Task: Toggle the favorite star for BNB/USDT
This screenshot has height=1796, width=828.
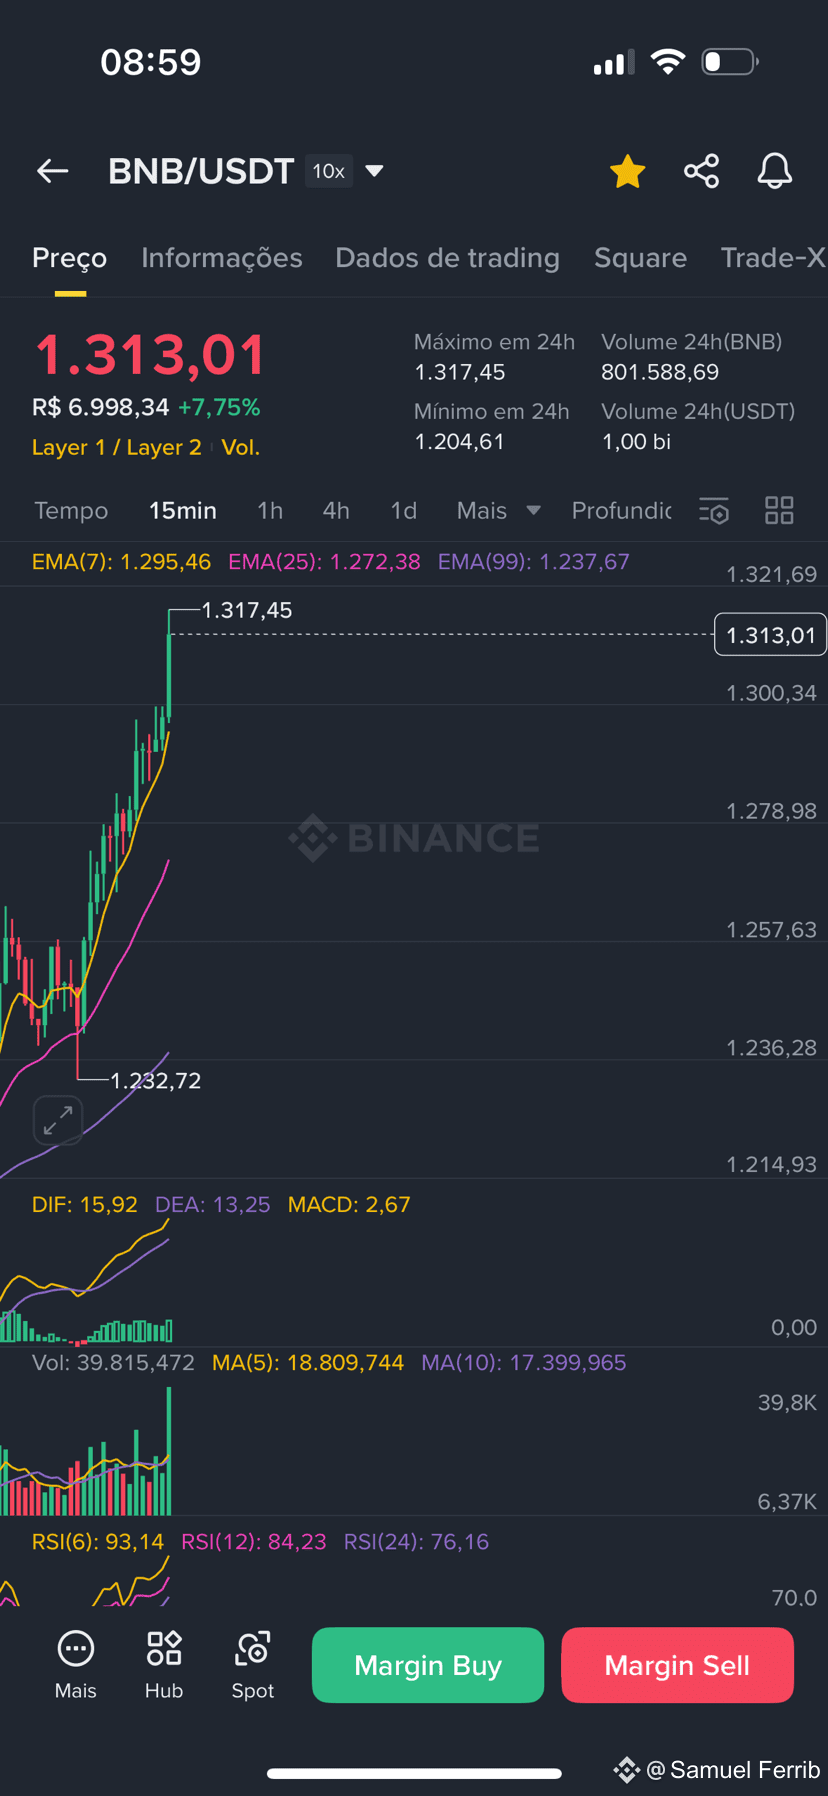Action: (x=628, y=171)
